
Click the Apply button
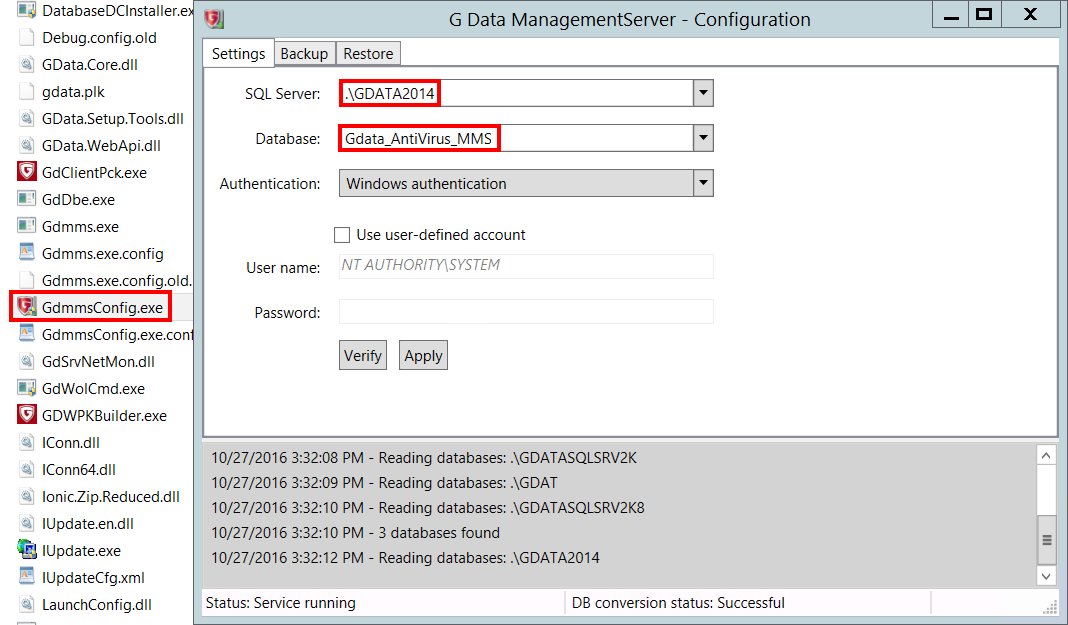click(423, 355)
